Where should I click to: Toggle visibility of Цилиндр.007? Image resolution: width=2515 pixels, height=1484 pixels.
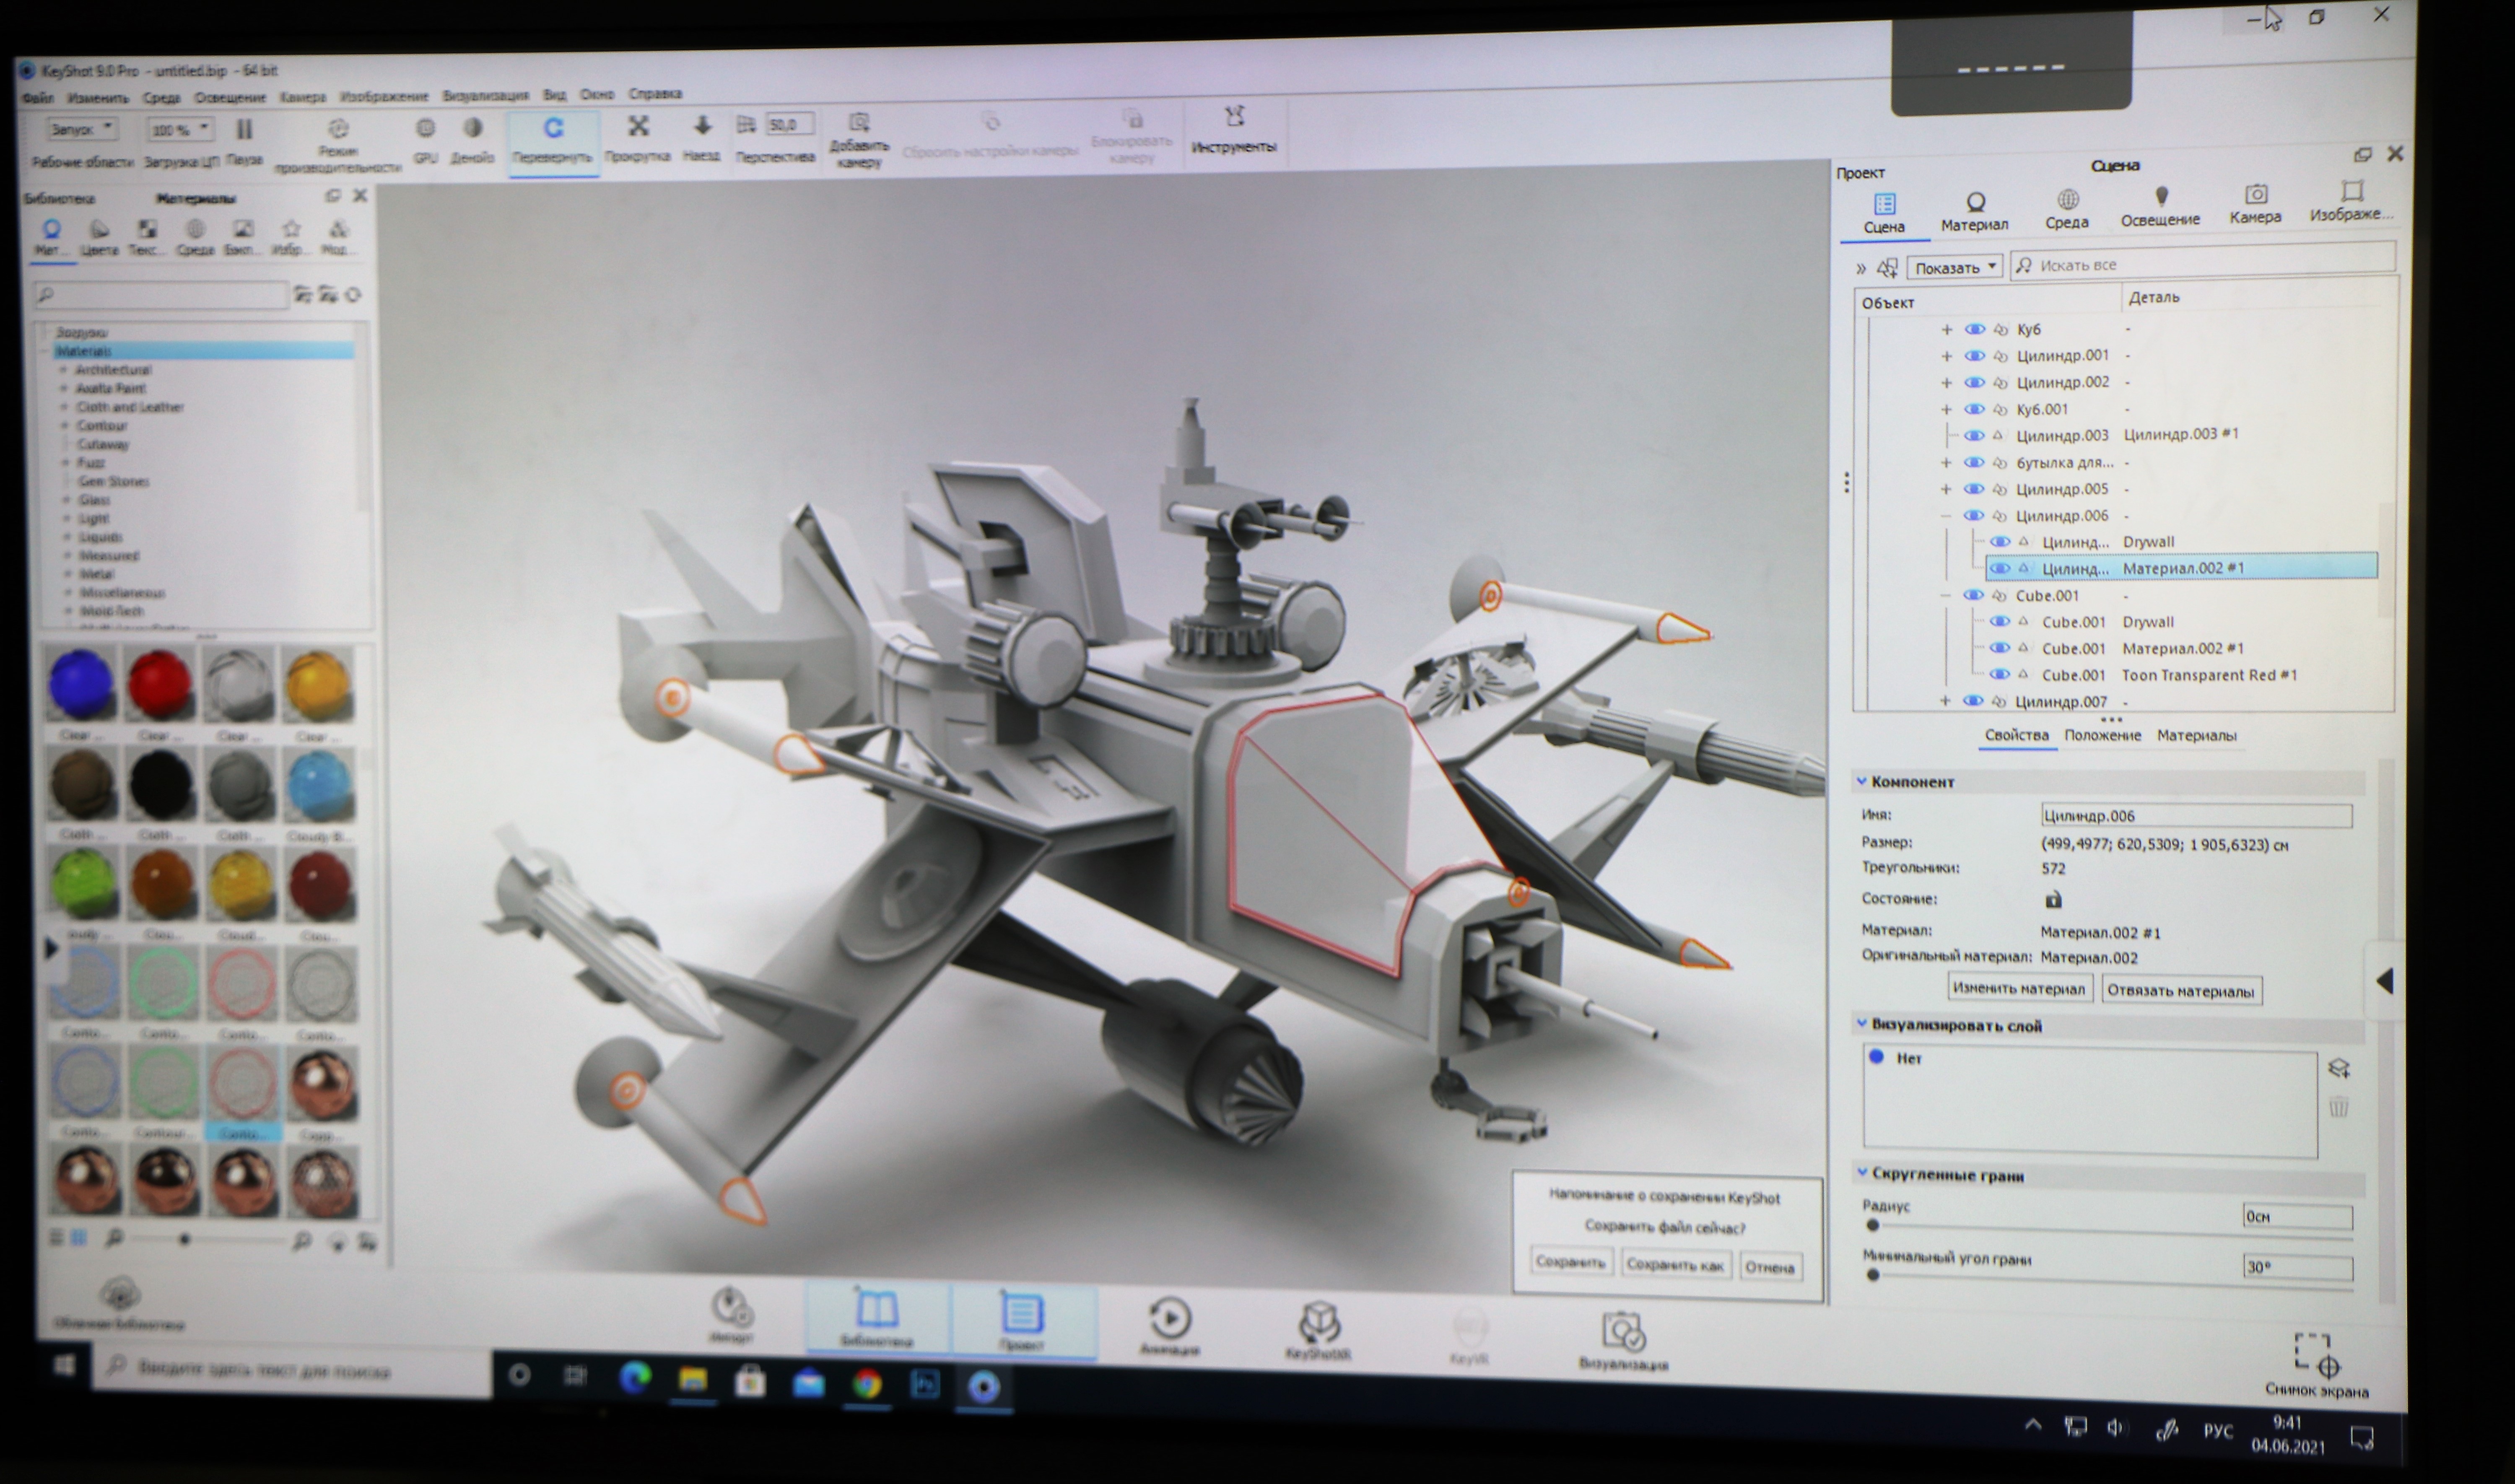click(1973, 701)
